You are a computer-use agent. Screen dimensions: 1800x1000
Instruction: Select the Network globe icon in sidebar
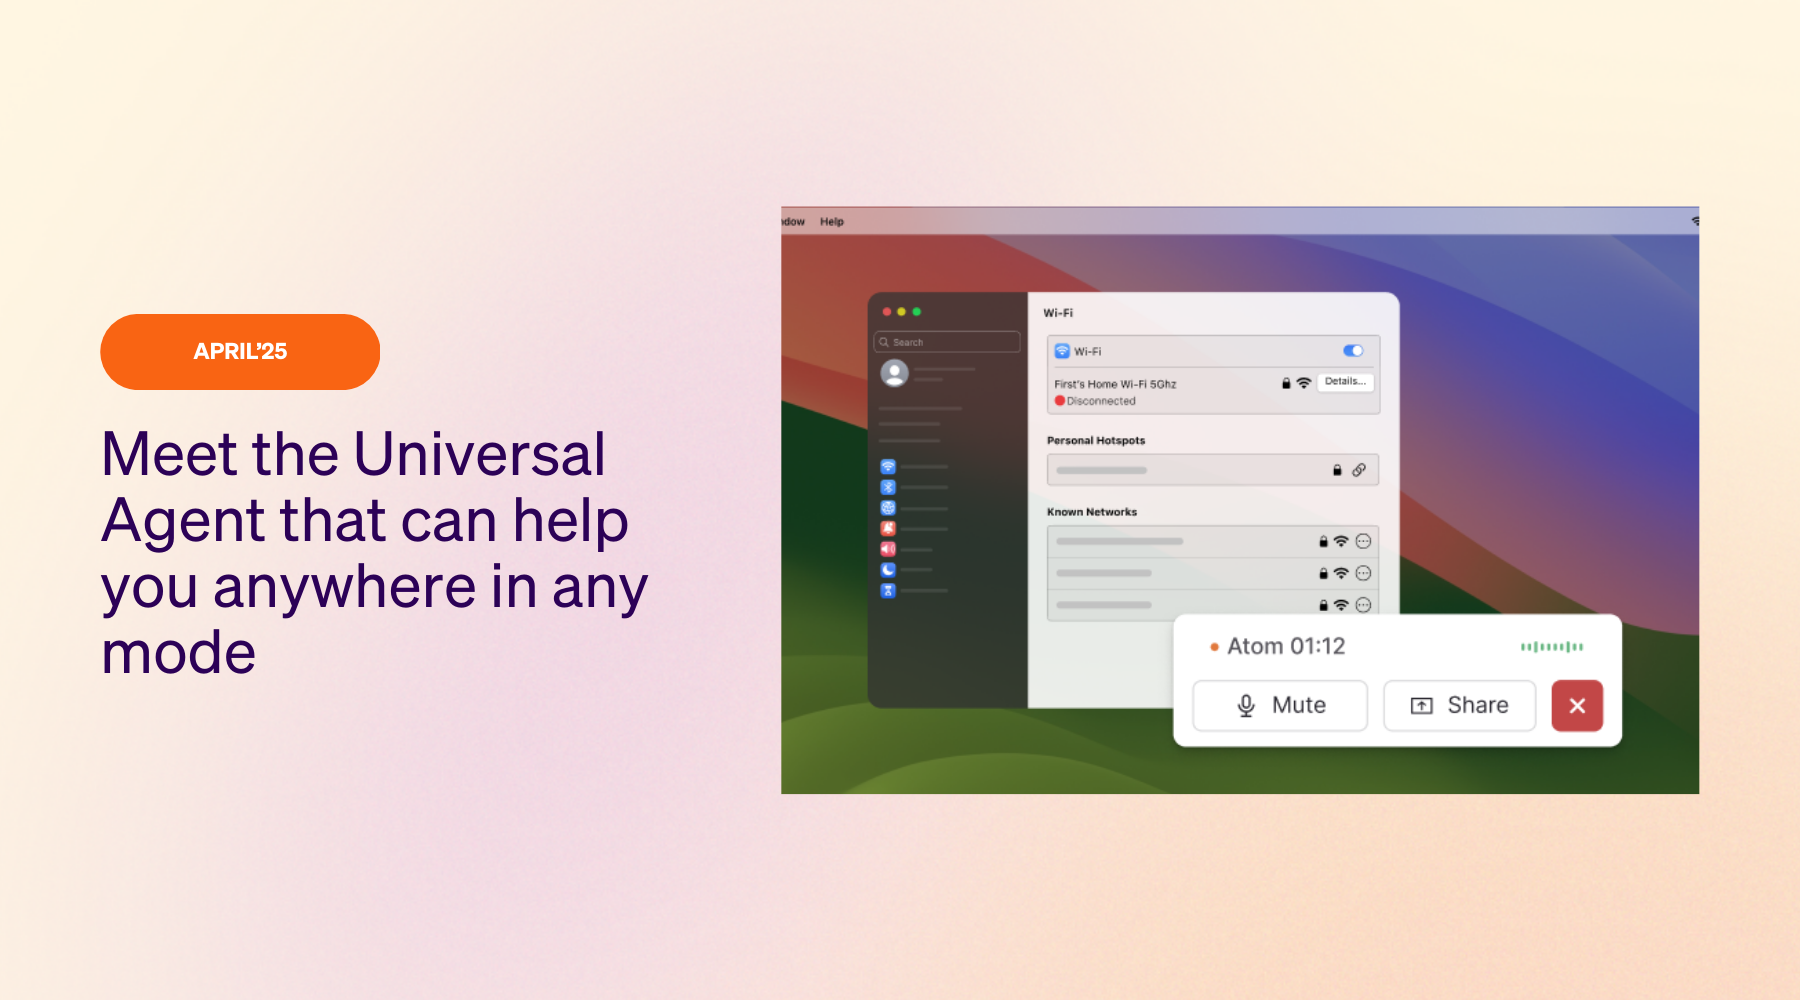pyautogui.click(x=888, y=508)
